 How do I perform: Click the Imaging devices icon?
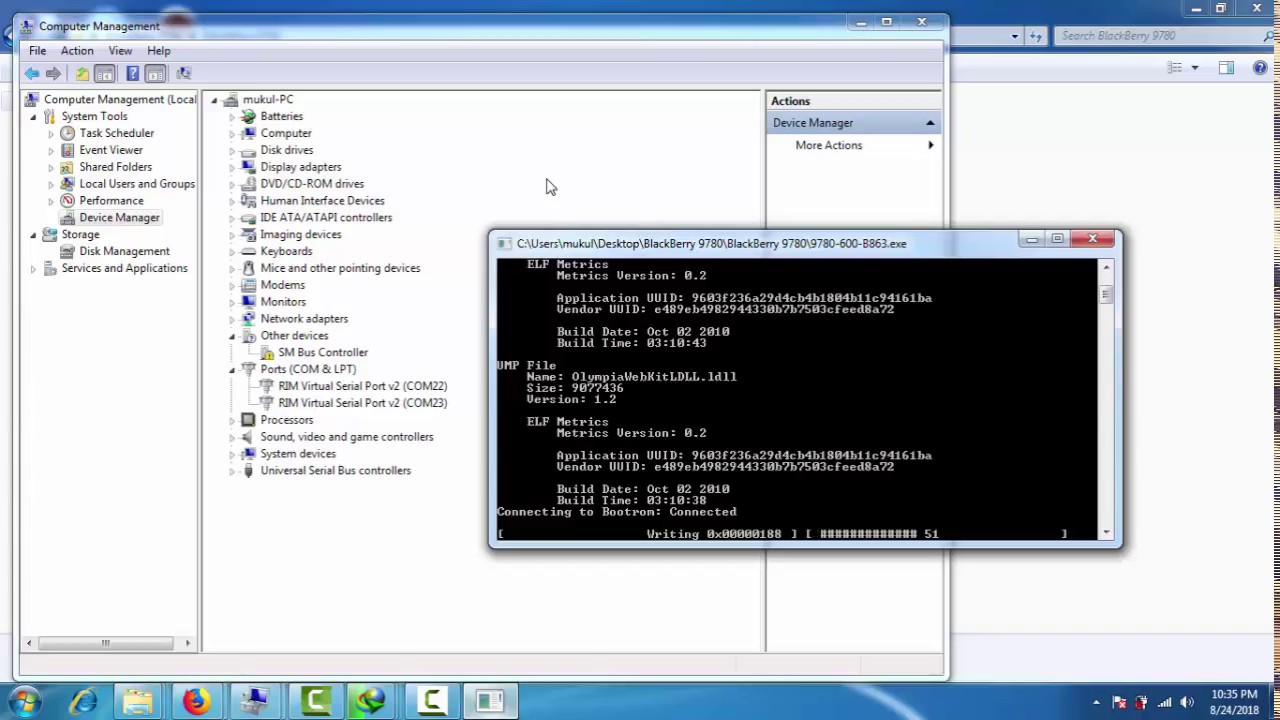248,234
